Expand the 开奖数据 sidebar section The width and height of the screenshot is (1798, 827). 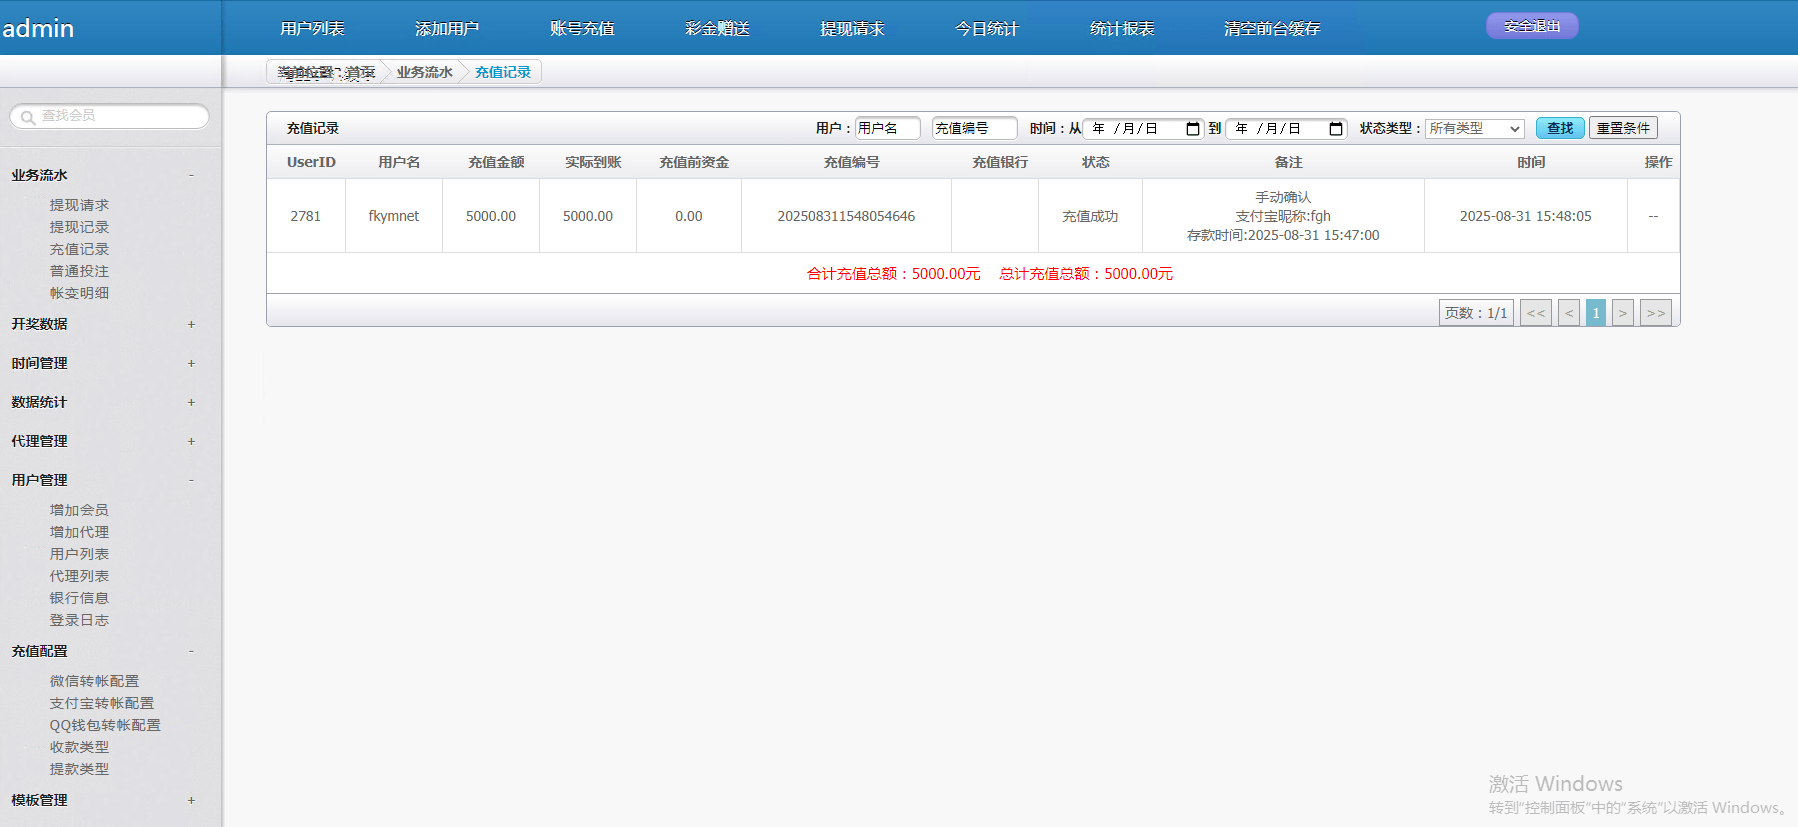coord(190,324)
